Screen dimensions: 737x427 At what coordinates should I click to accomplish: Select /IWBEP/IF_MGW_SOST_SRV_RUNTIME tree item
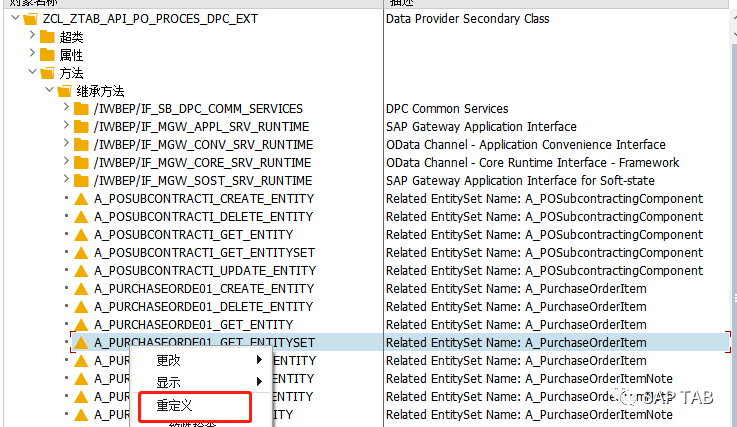point(203,181)
